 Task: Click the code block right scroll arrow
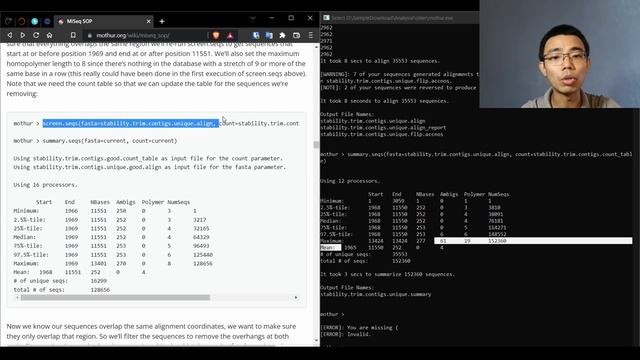pyautogui.click(x=296, y=298)
